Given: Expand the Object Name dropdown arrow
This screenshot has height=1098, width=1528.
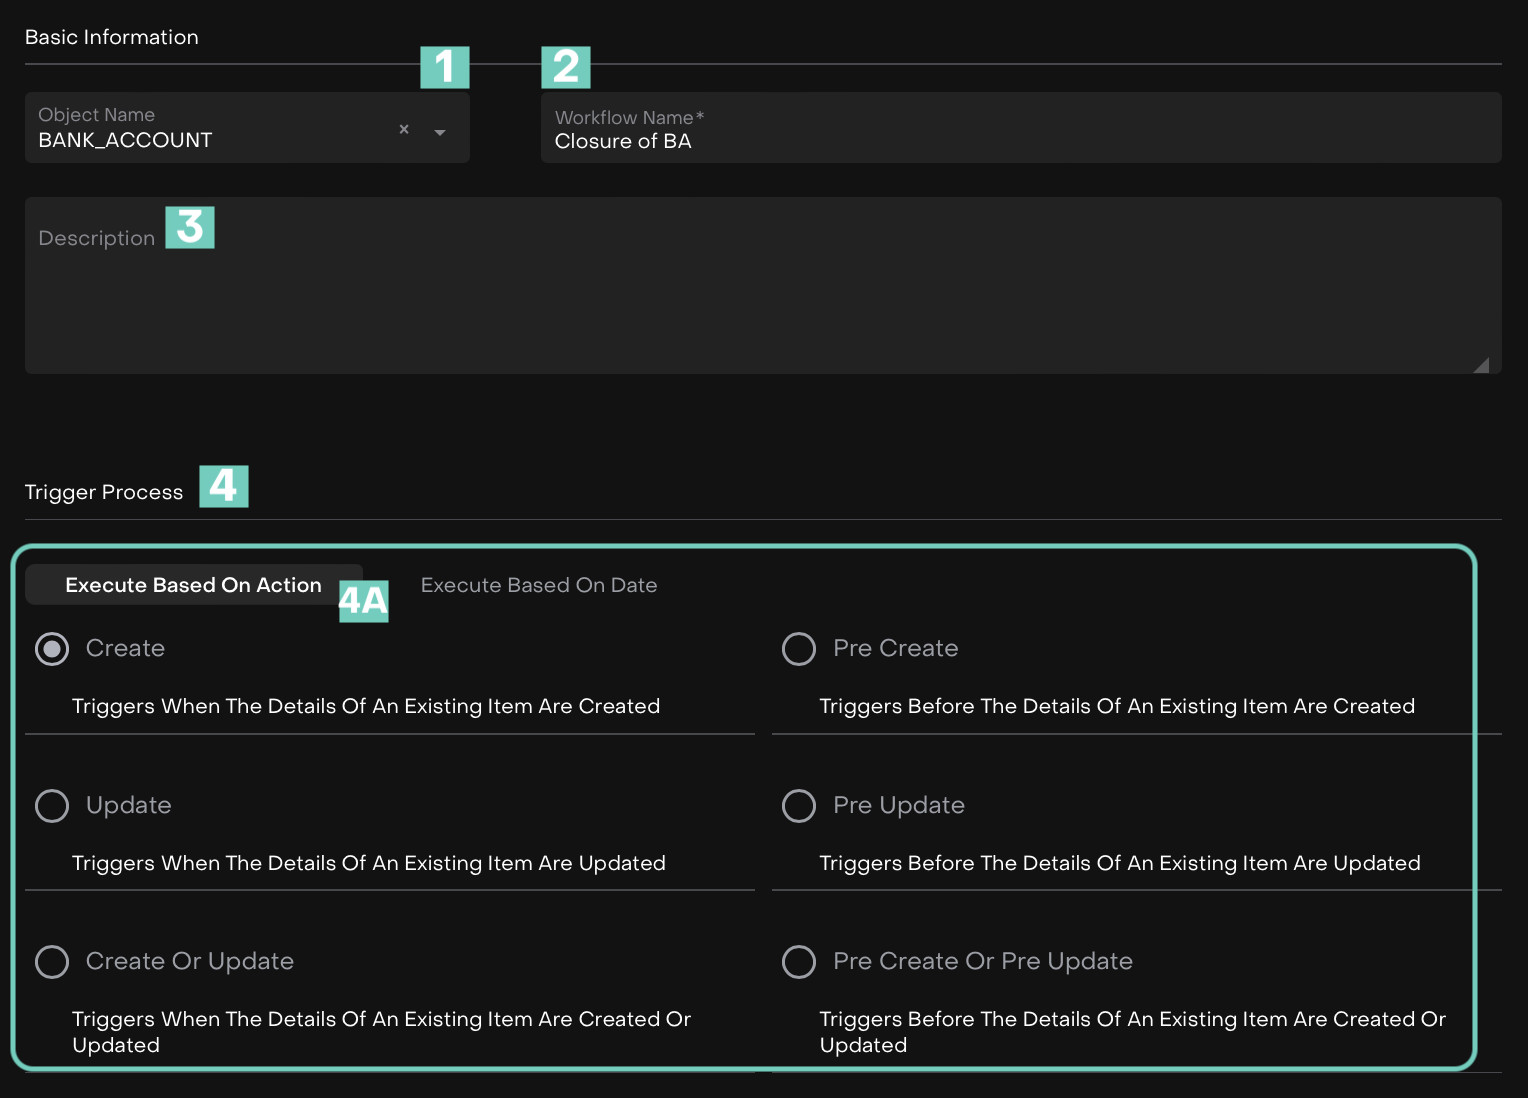Looking at the screenshot, I should [440, 132].
